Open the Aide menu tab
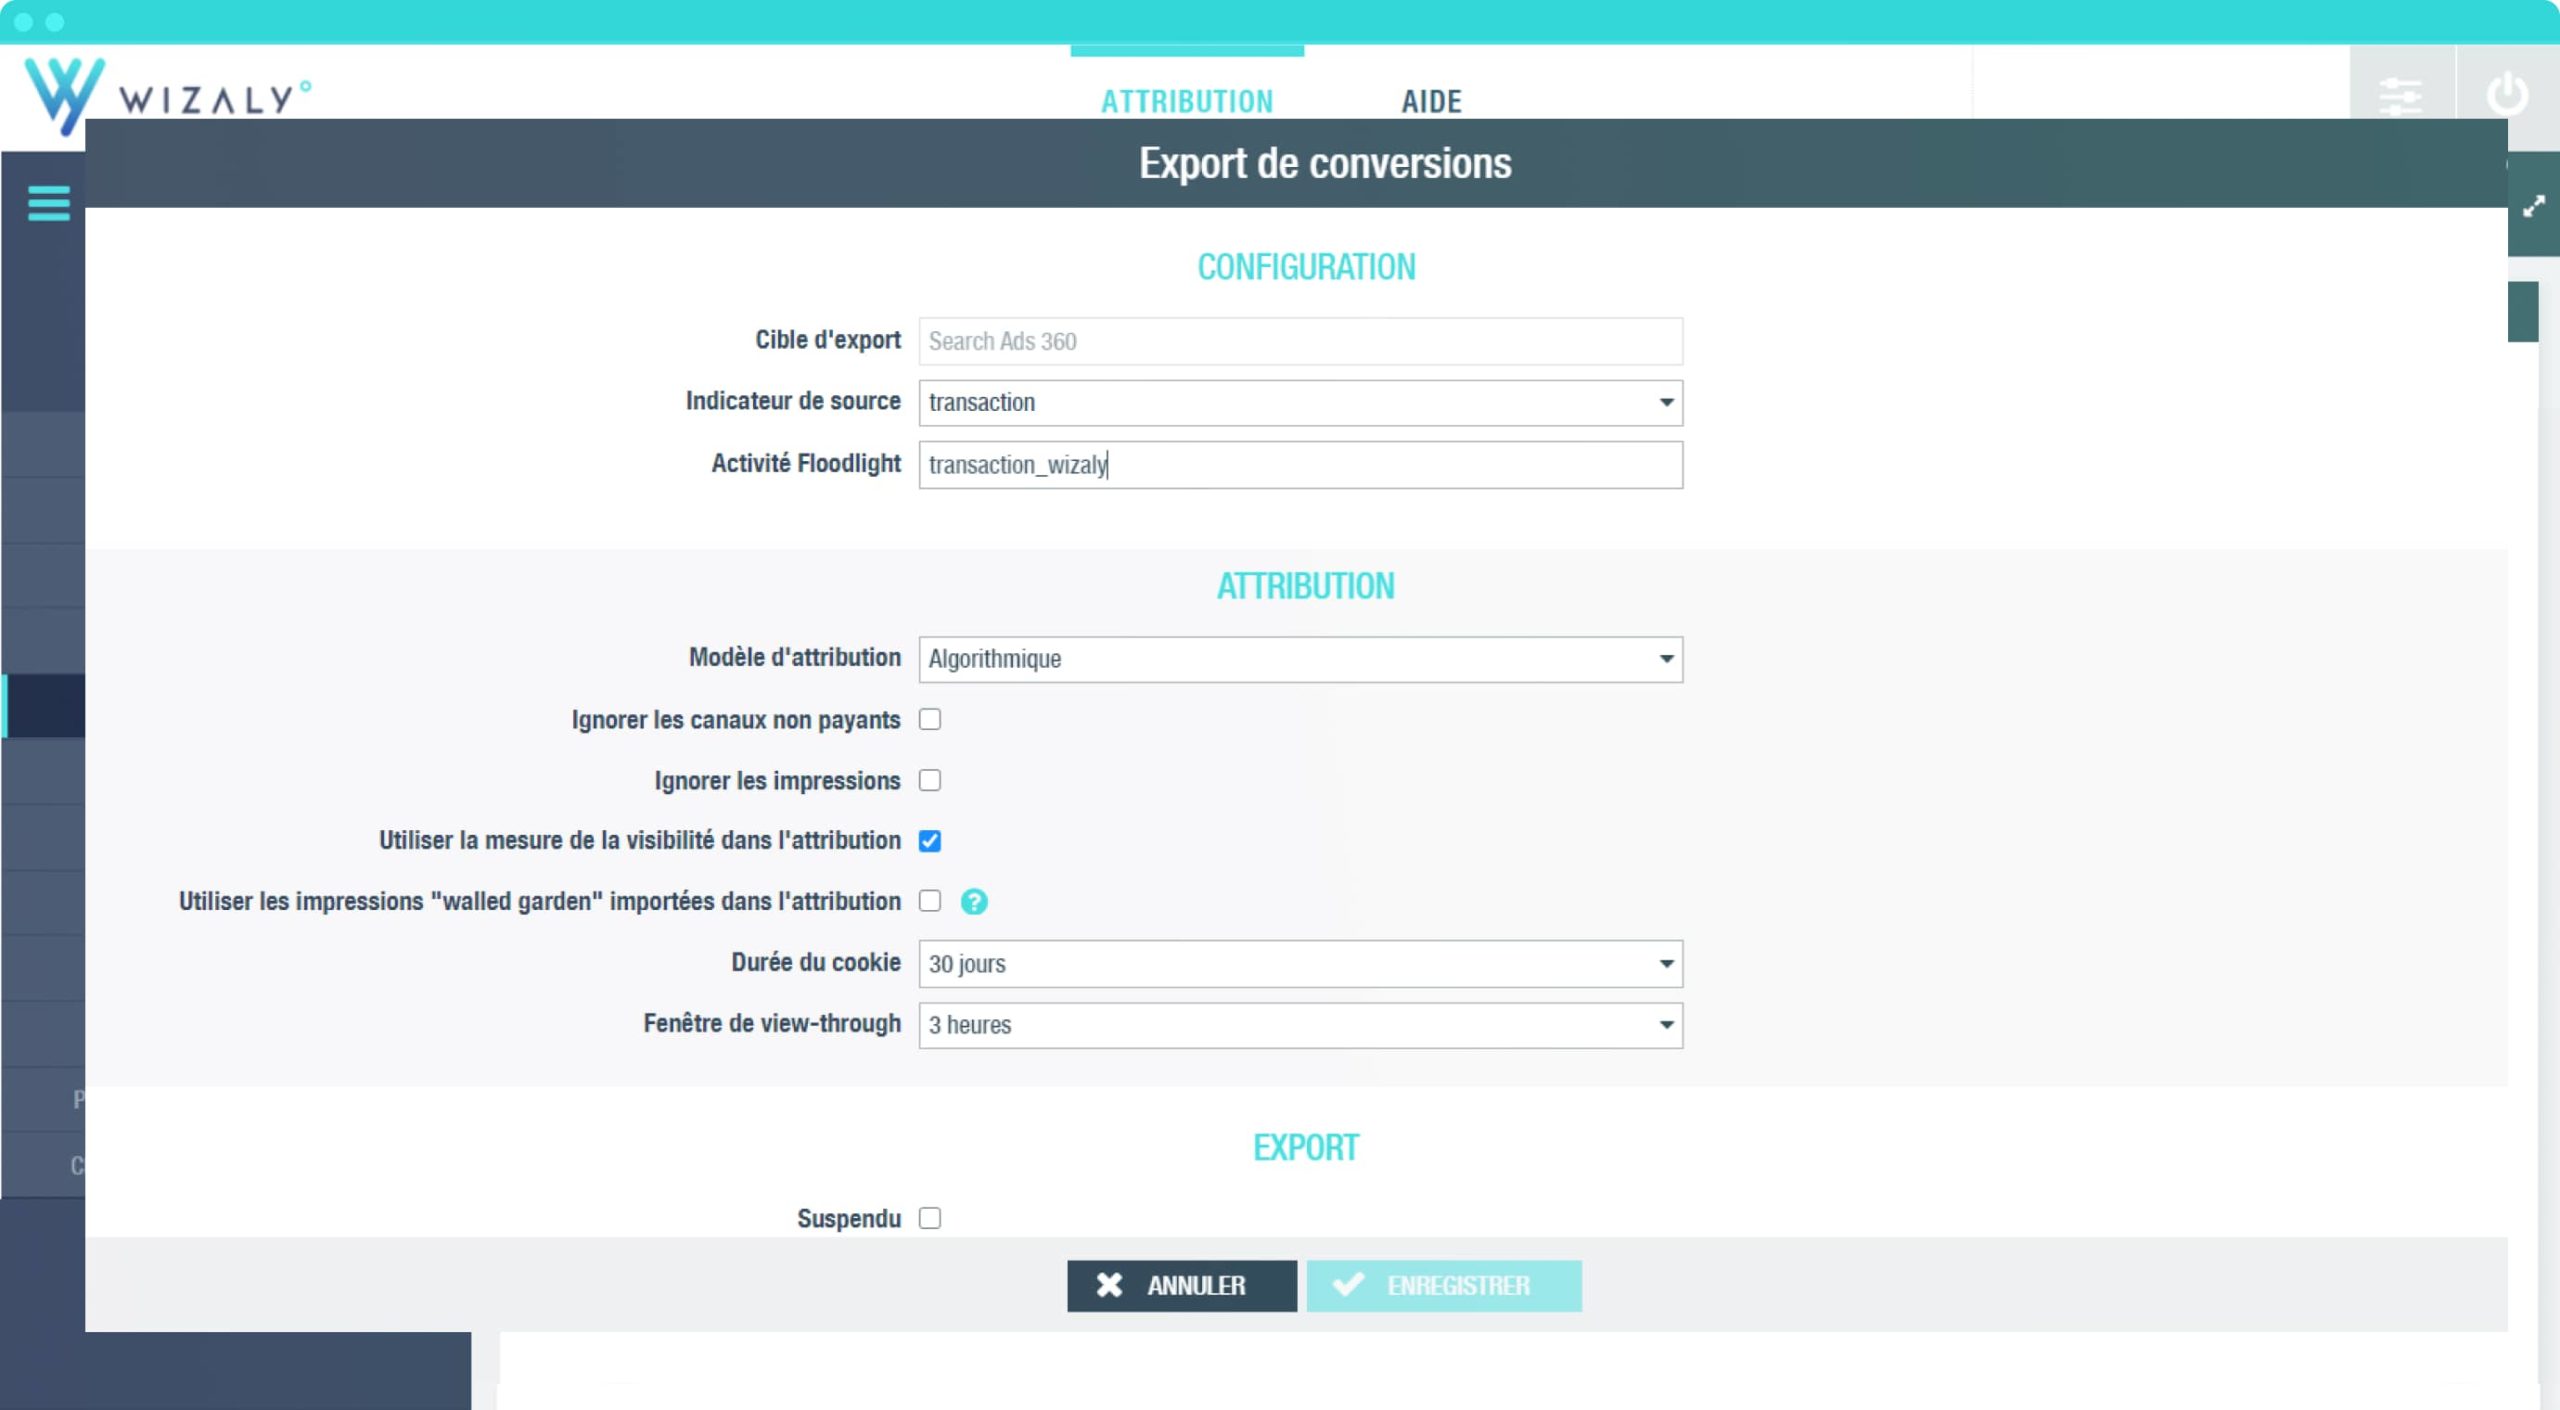The image size is (2560, 1410). pos(1431,101)
